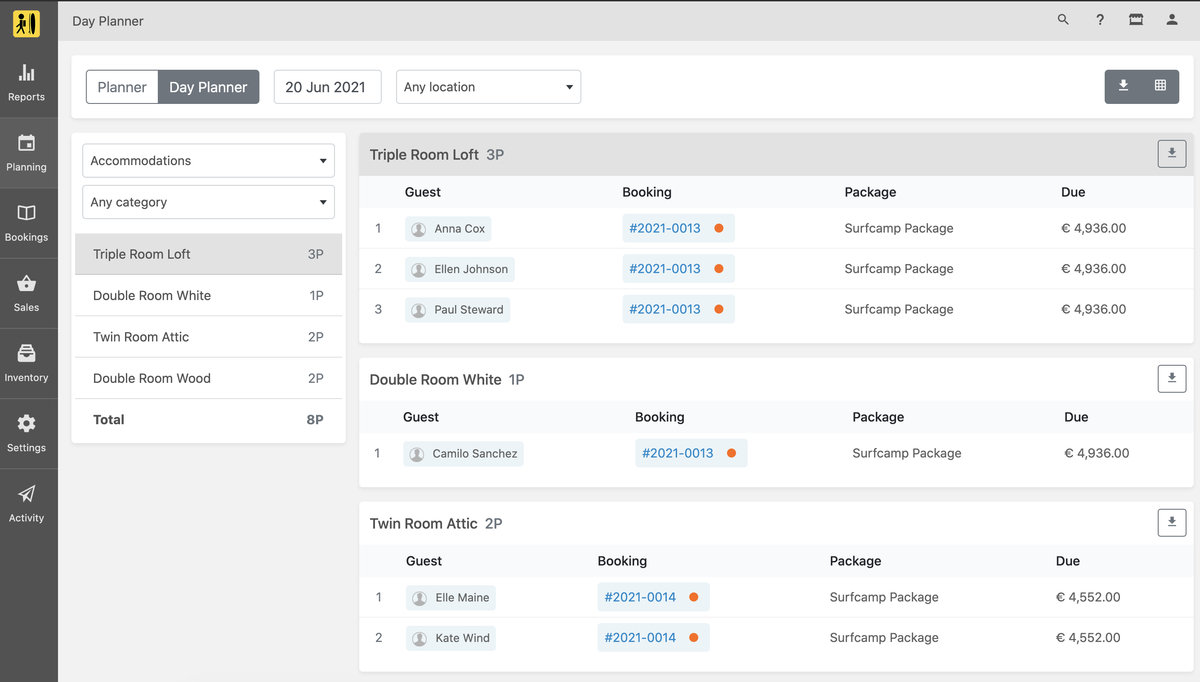
Task: Select Twin Room Attic in the list
Action: coord(208,337)
